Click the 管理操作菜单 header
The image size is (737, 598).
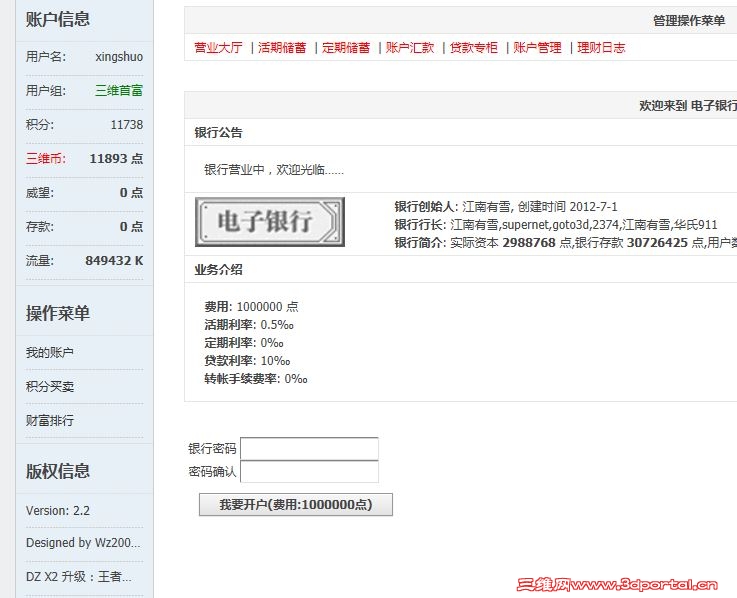[x=689, y=21]
